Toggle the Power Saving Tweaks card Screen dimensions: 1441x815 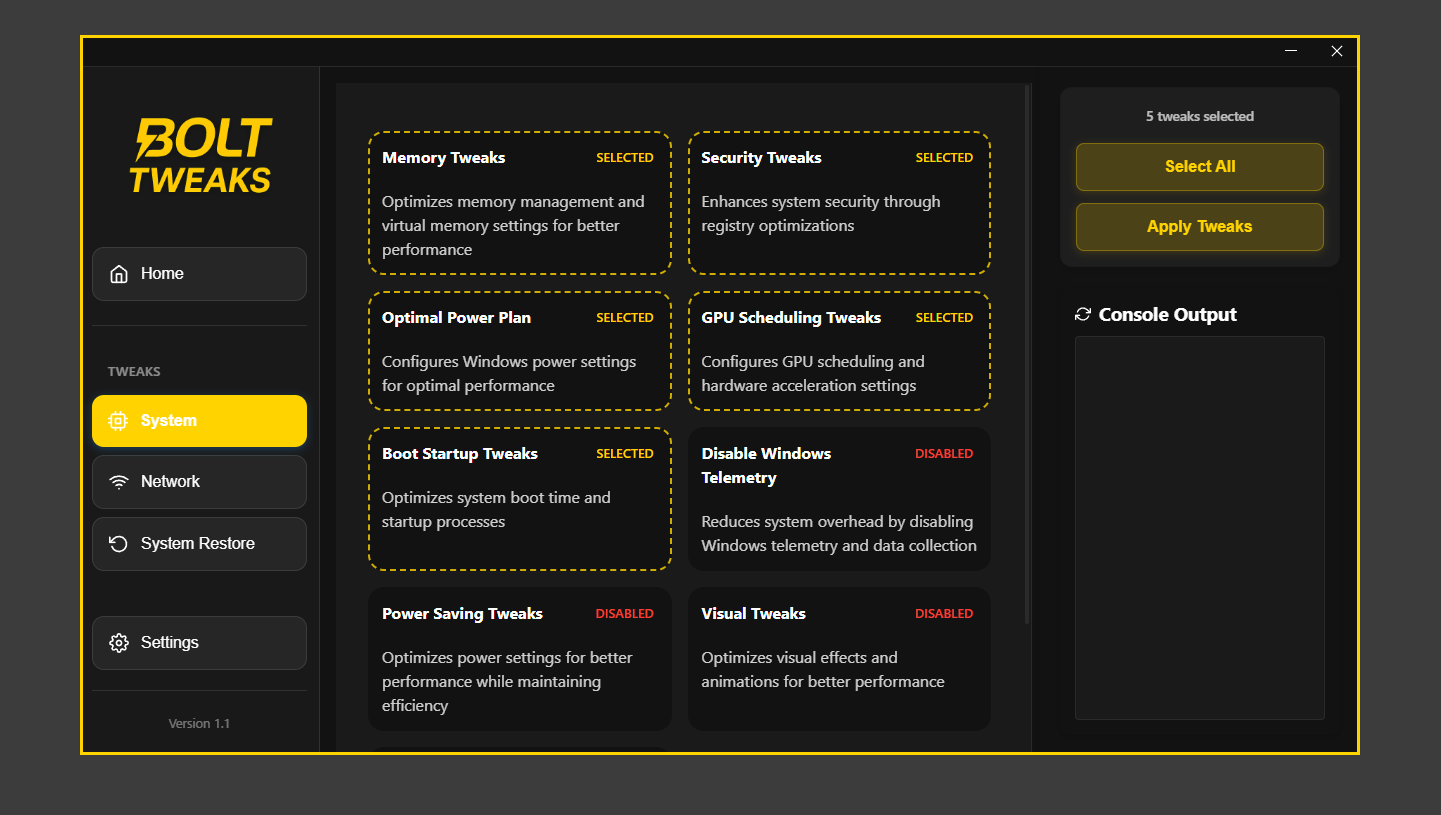[519, 659]
